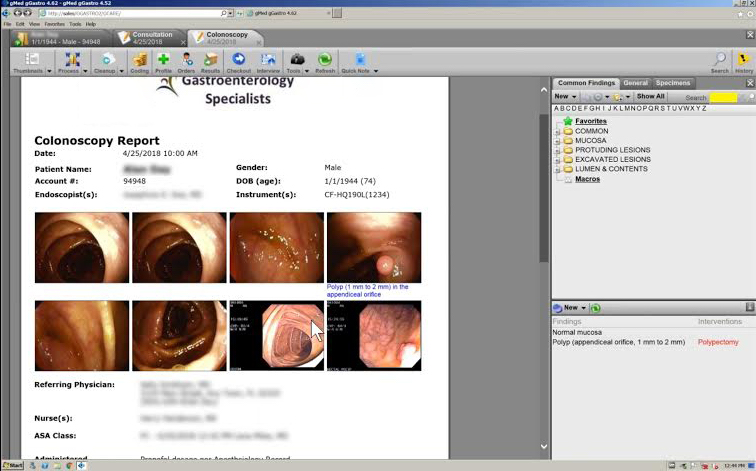Open the New dropdown in Common Findings
The height and width of the screenshot is (471, 756).
click(566, 96)
